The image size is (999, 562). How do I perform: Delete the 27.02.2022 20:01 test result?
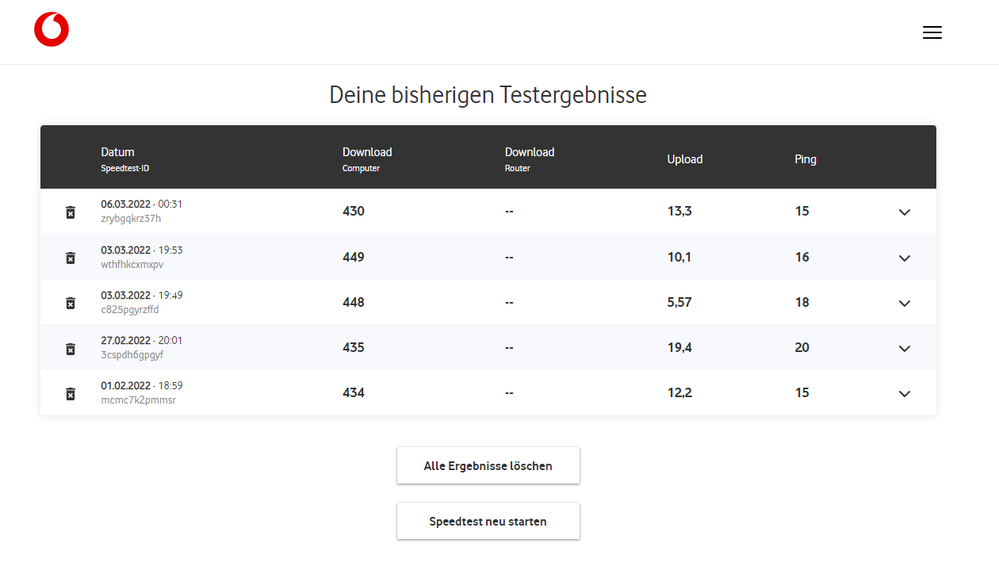point(70,349)
